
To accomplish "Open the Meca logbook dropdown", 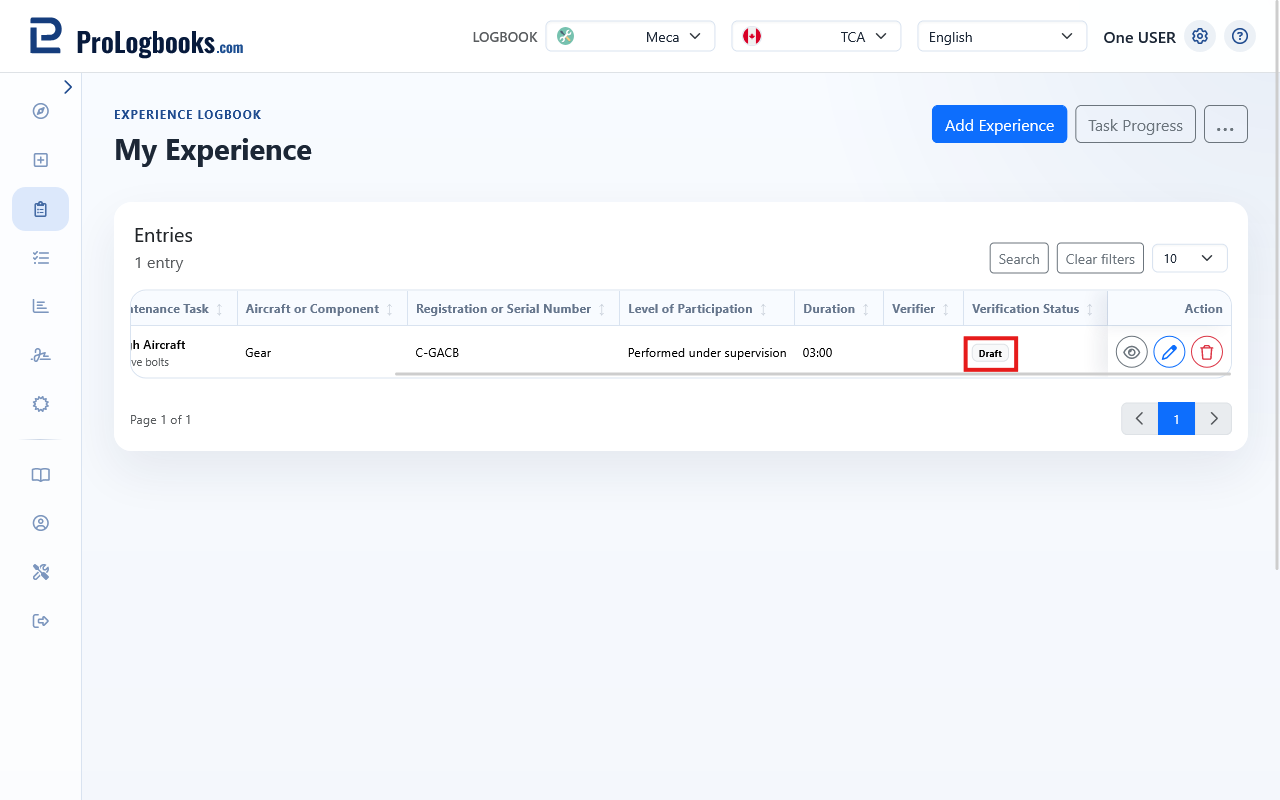I will (631, 37).
